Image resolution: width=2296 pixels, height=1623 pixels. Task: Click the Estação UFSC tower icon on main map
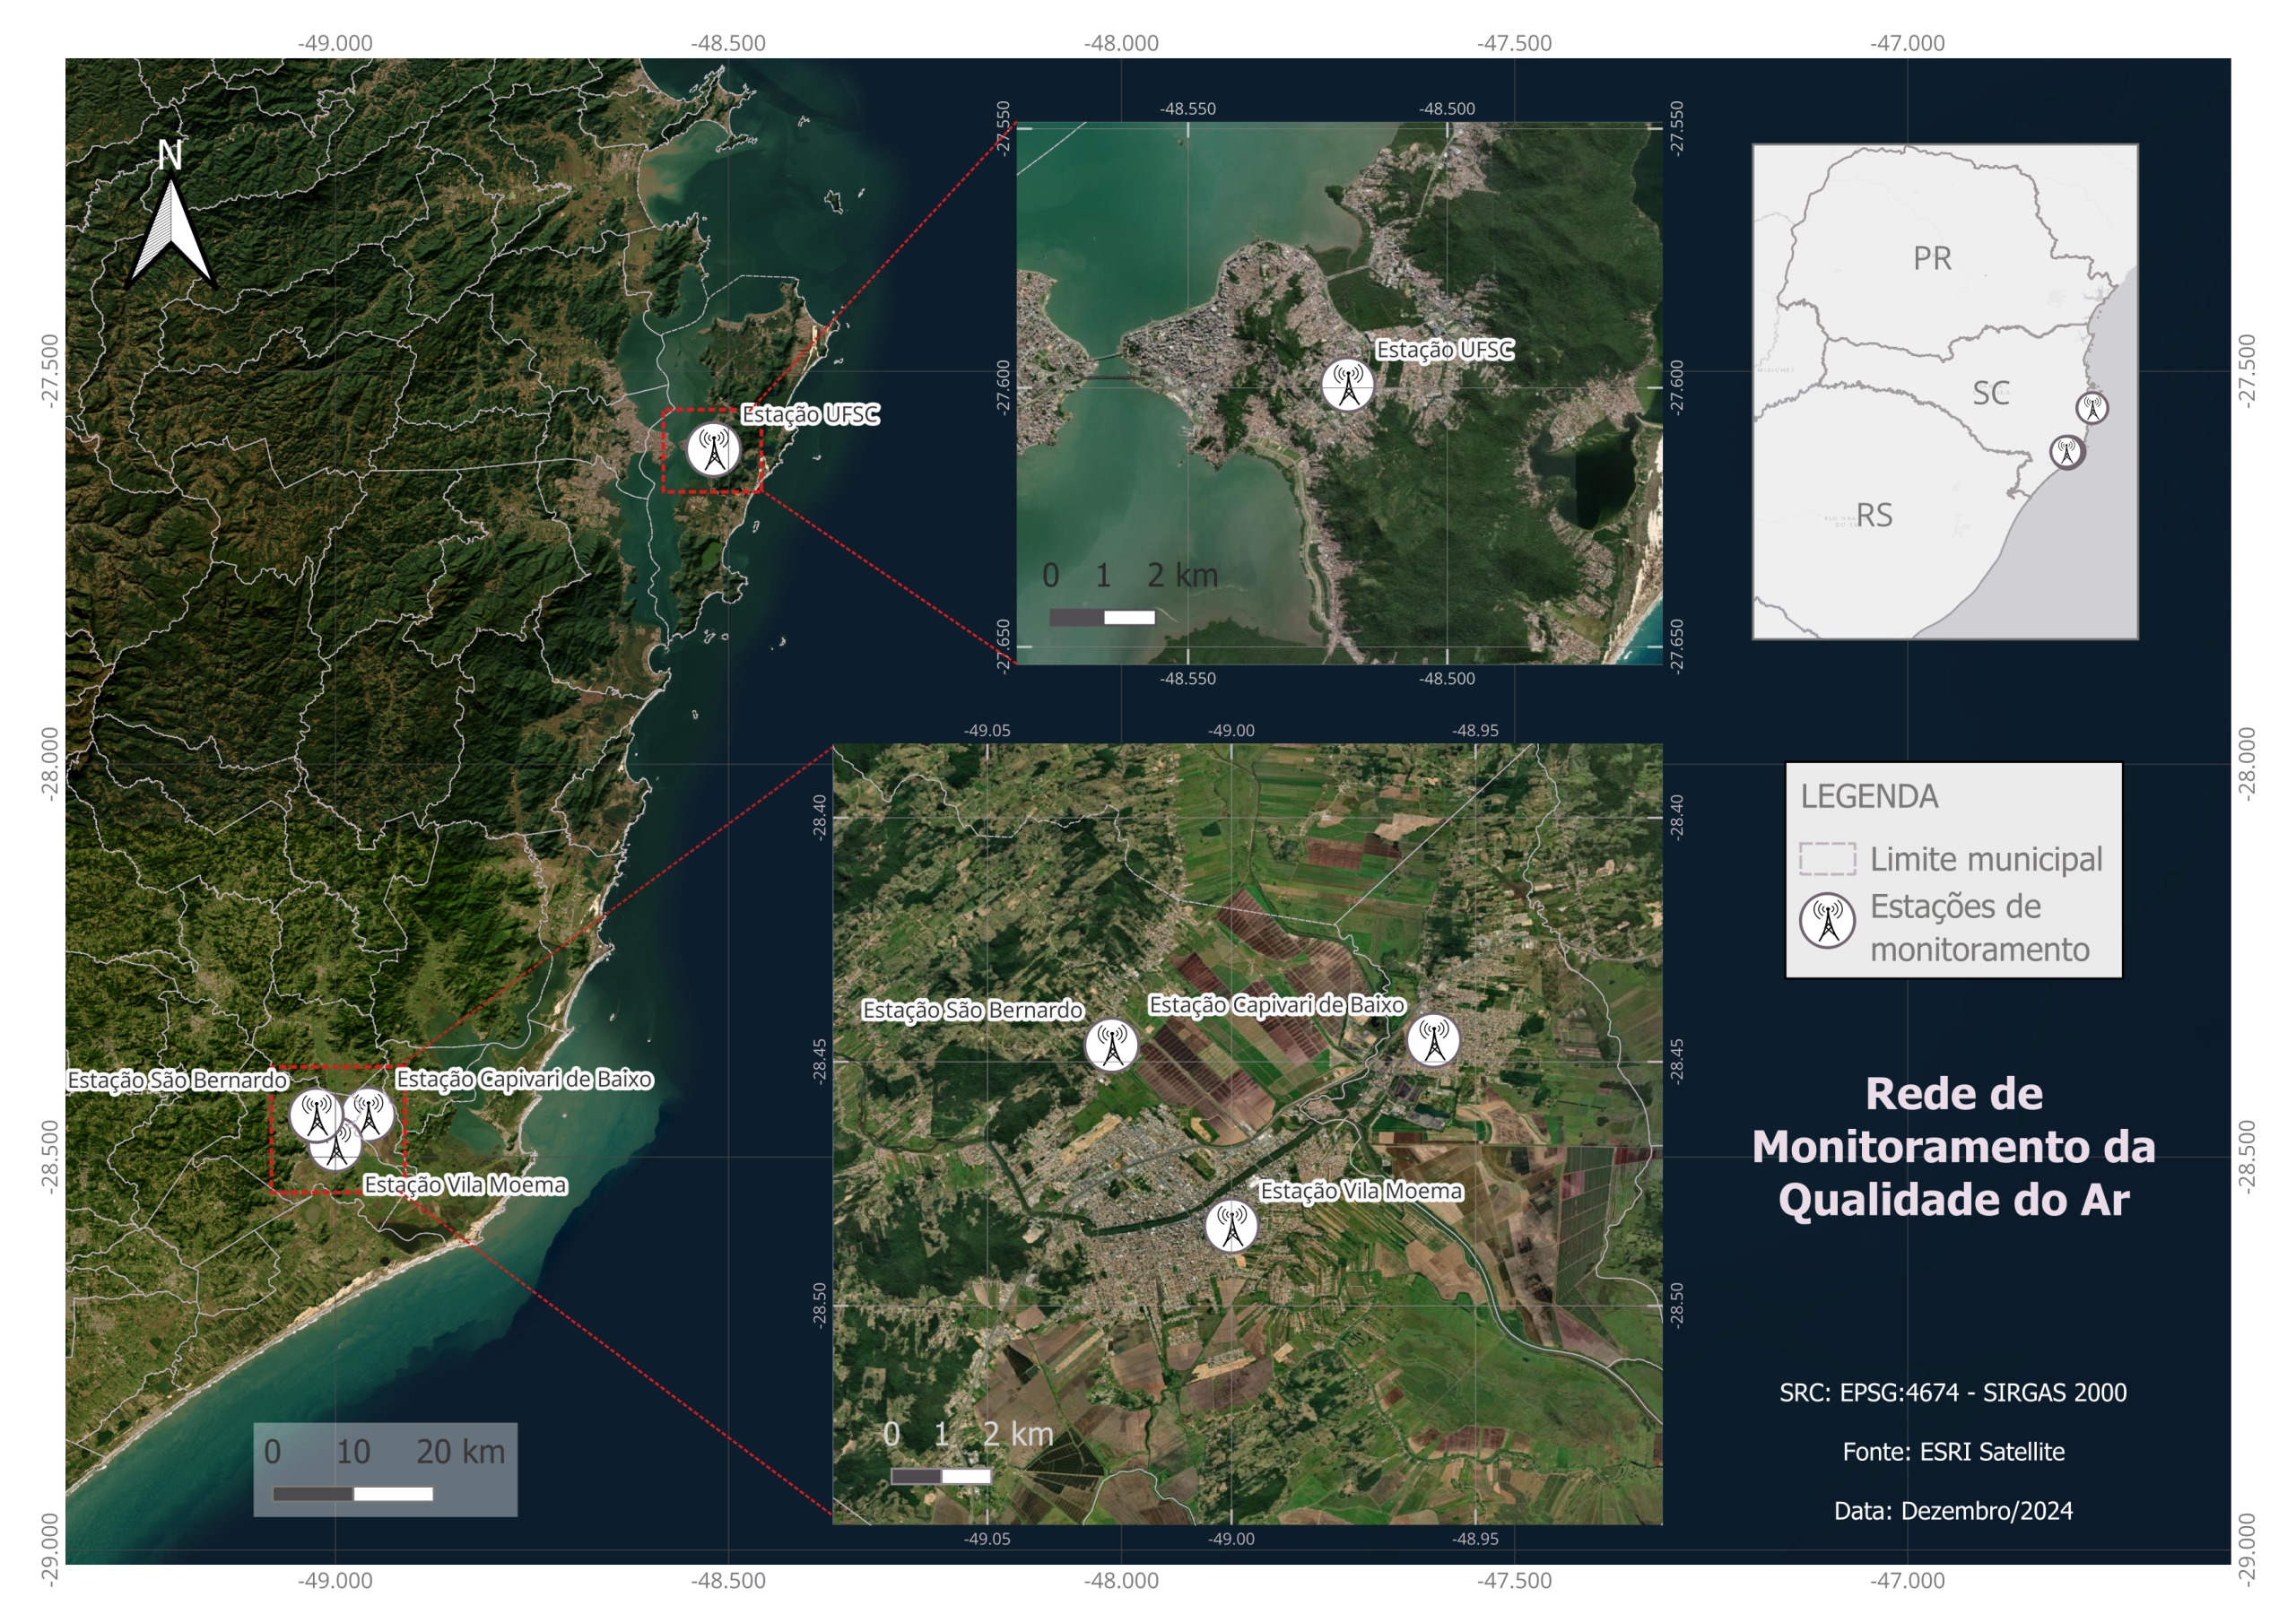(713, 450)
